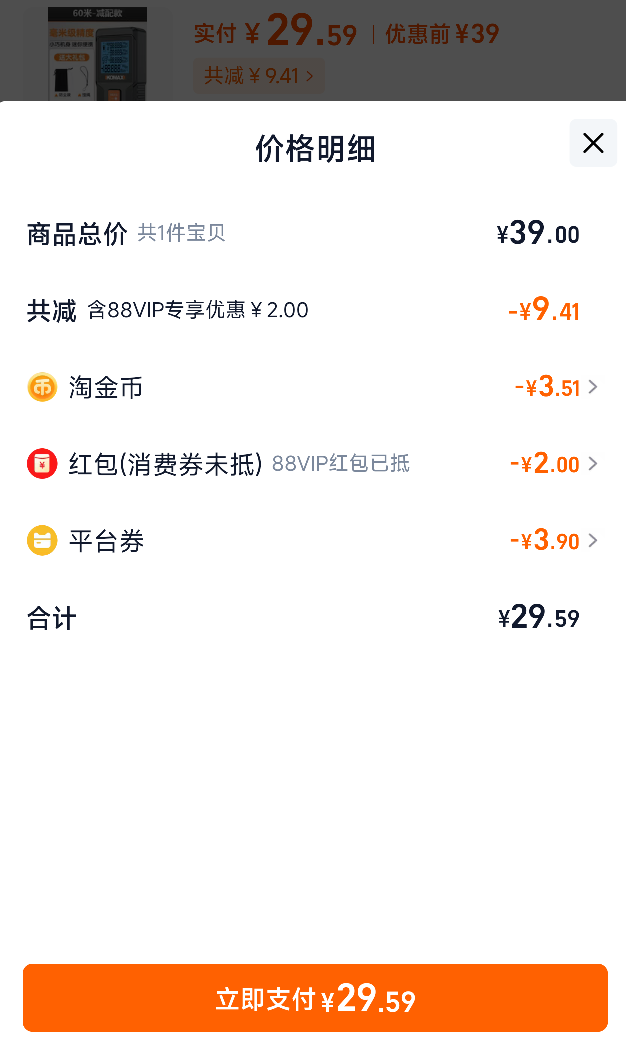Expand the 红包 ¥2.00 deduction chevron
Image resolution: width=626 pixels, height=1052 pixels.
pyautogui.click(x=592, y=464)
